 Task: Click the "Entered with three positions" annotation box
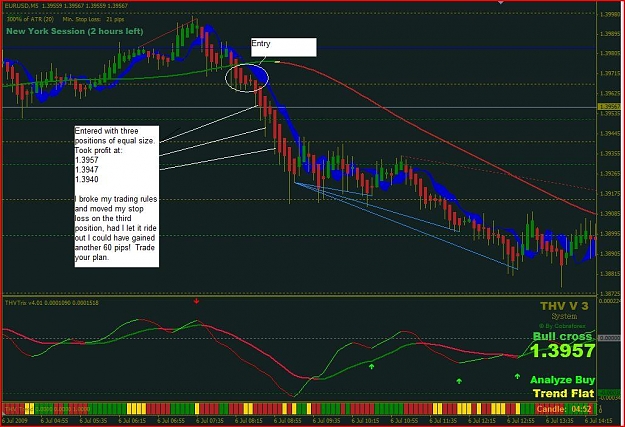point(116,196)
